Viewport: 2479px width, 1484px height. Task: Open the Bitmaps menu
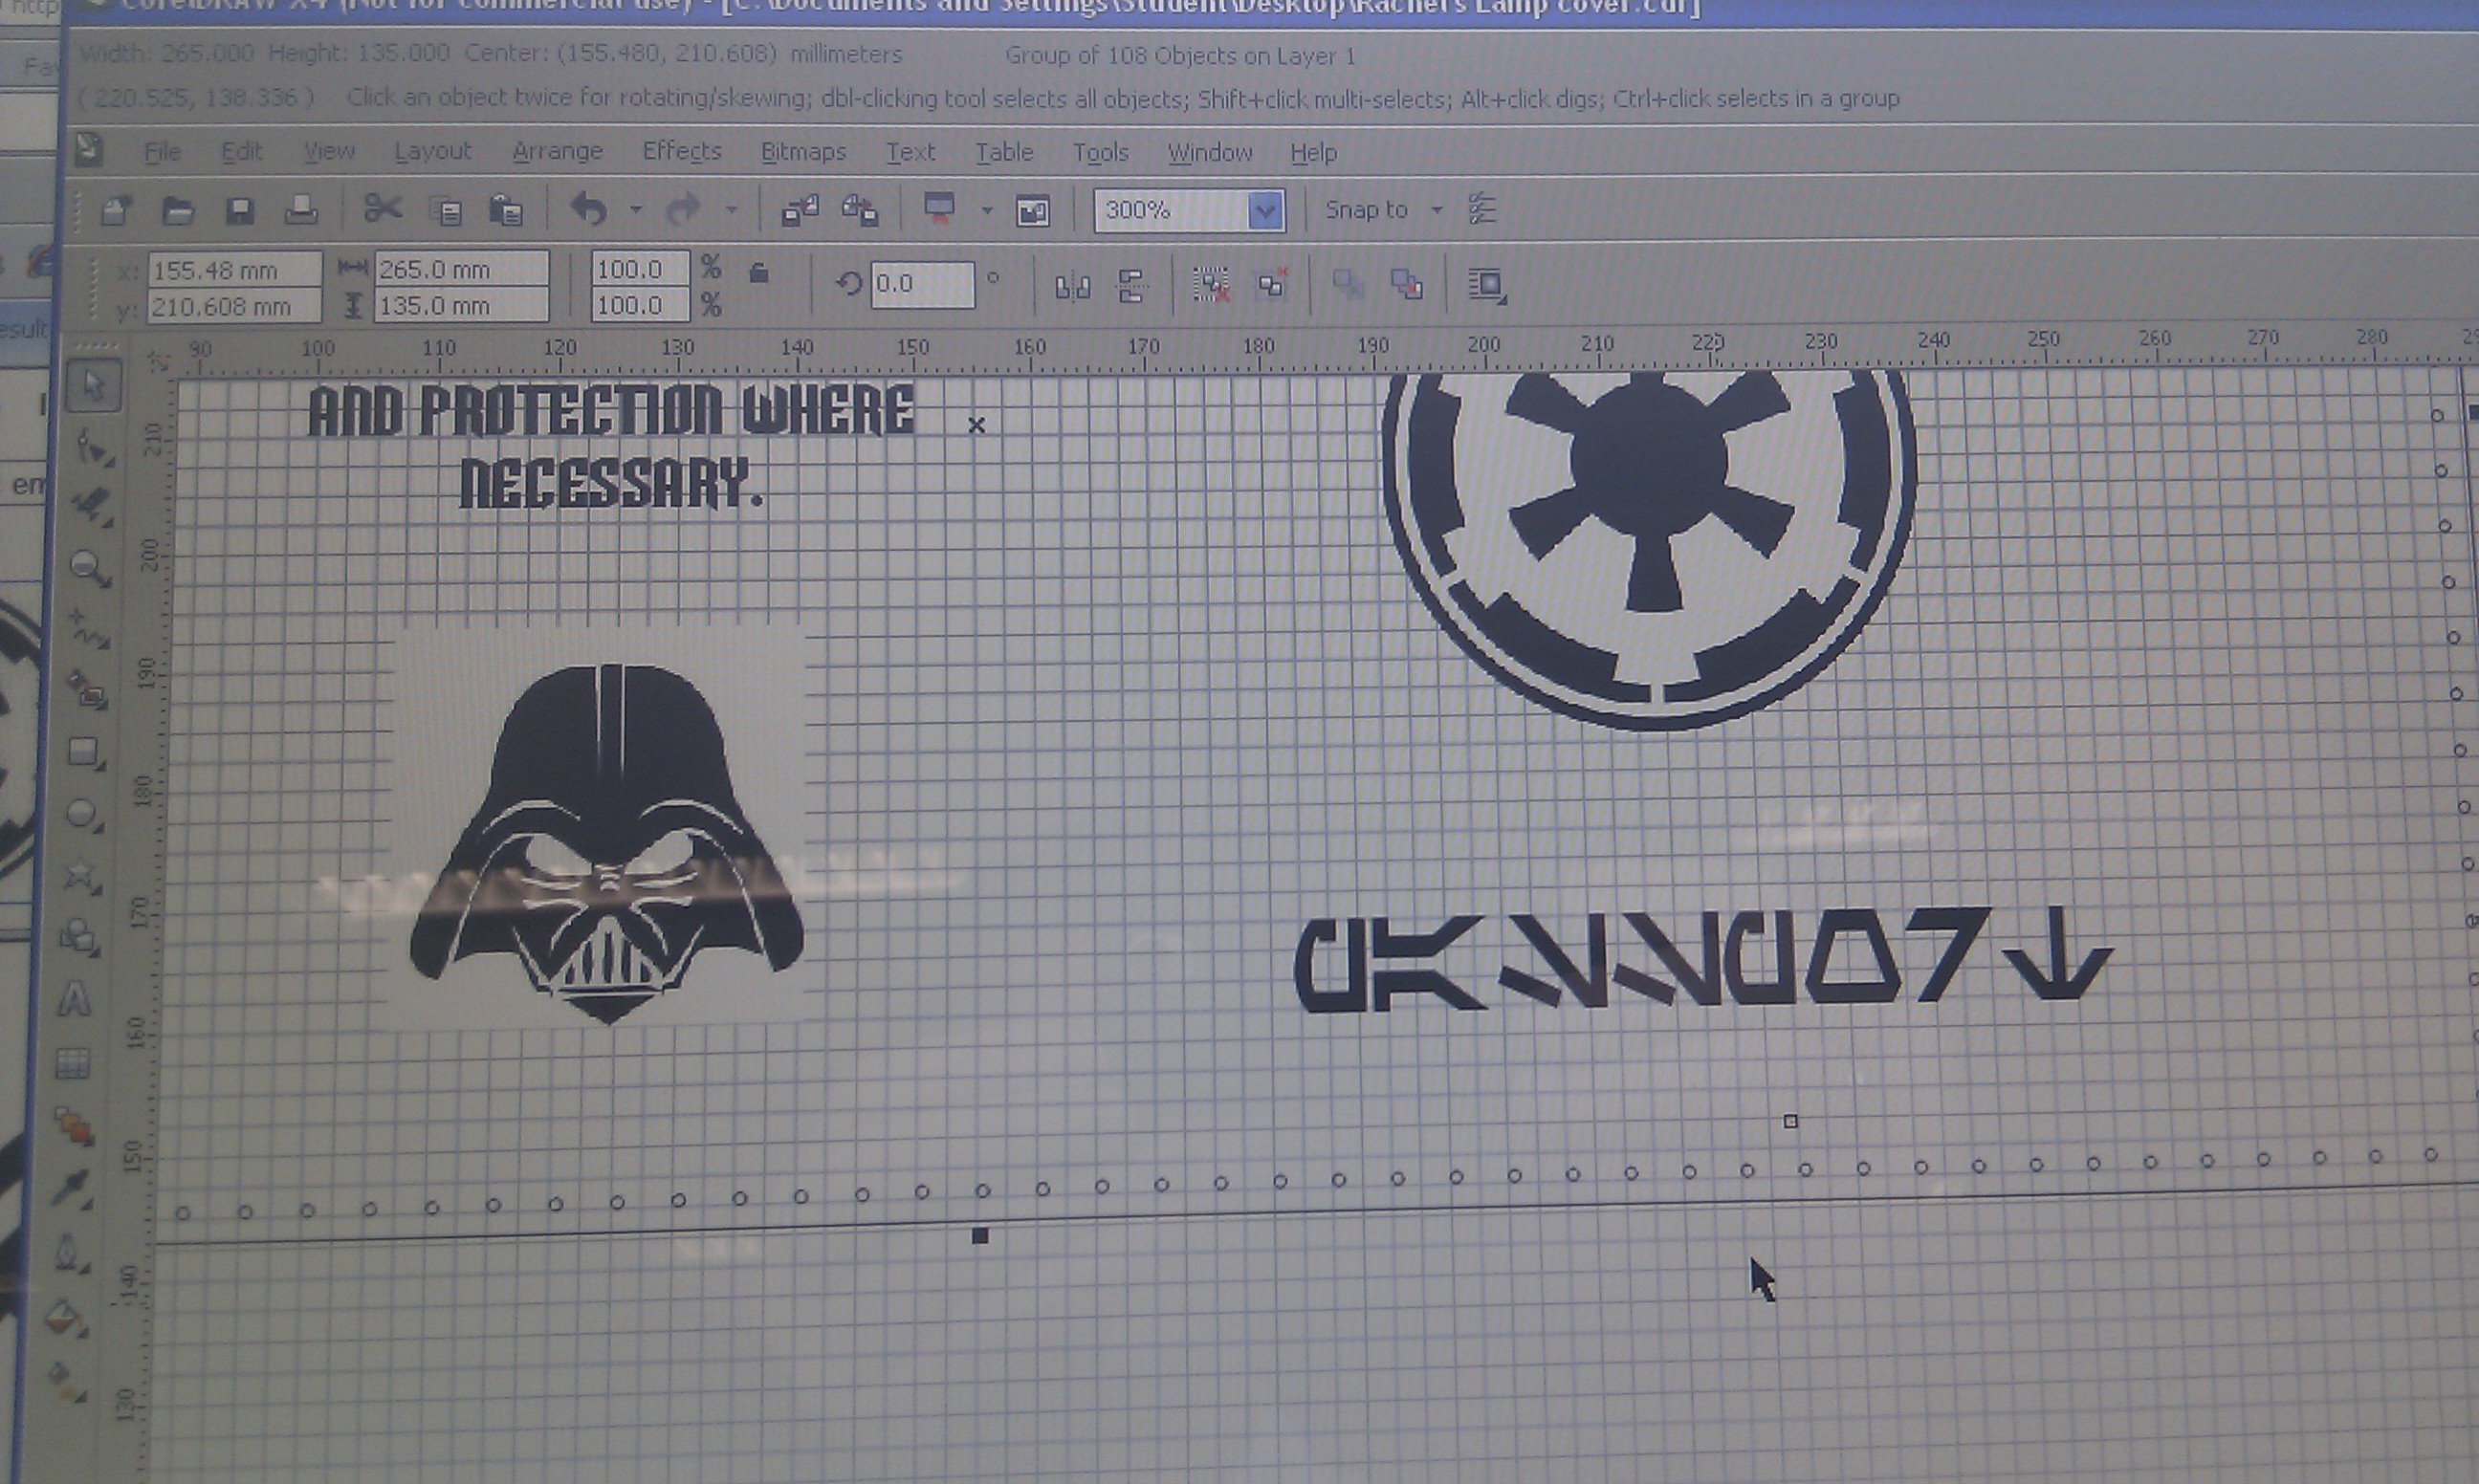pos(803,152)
